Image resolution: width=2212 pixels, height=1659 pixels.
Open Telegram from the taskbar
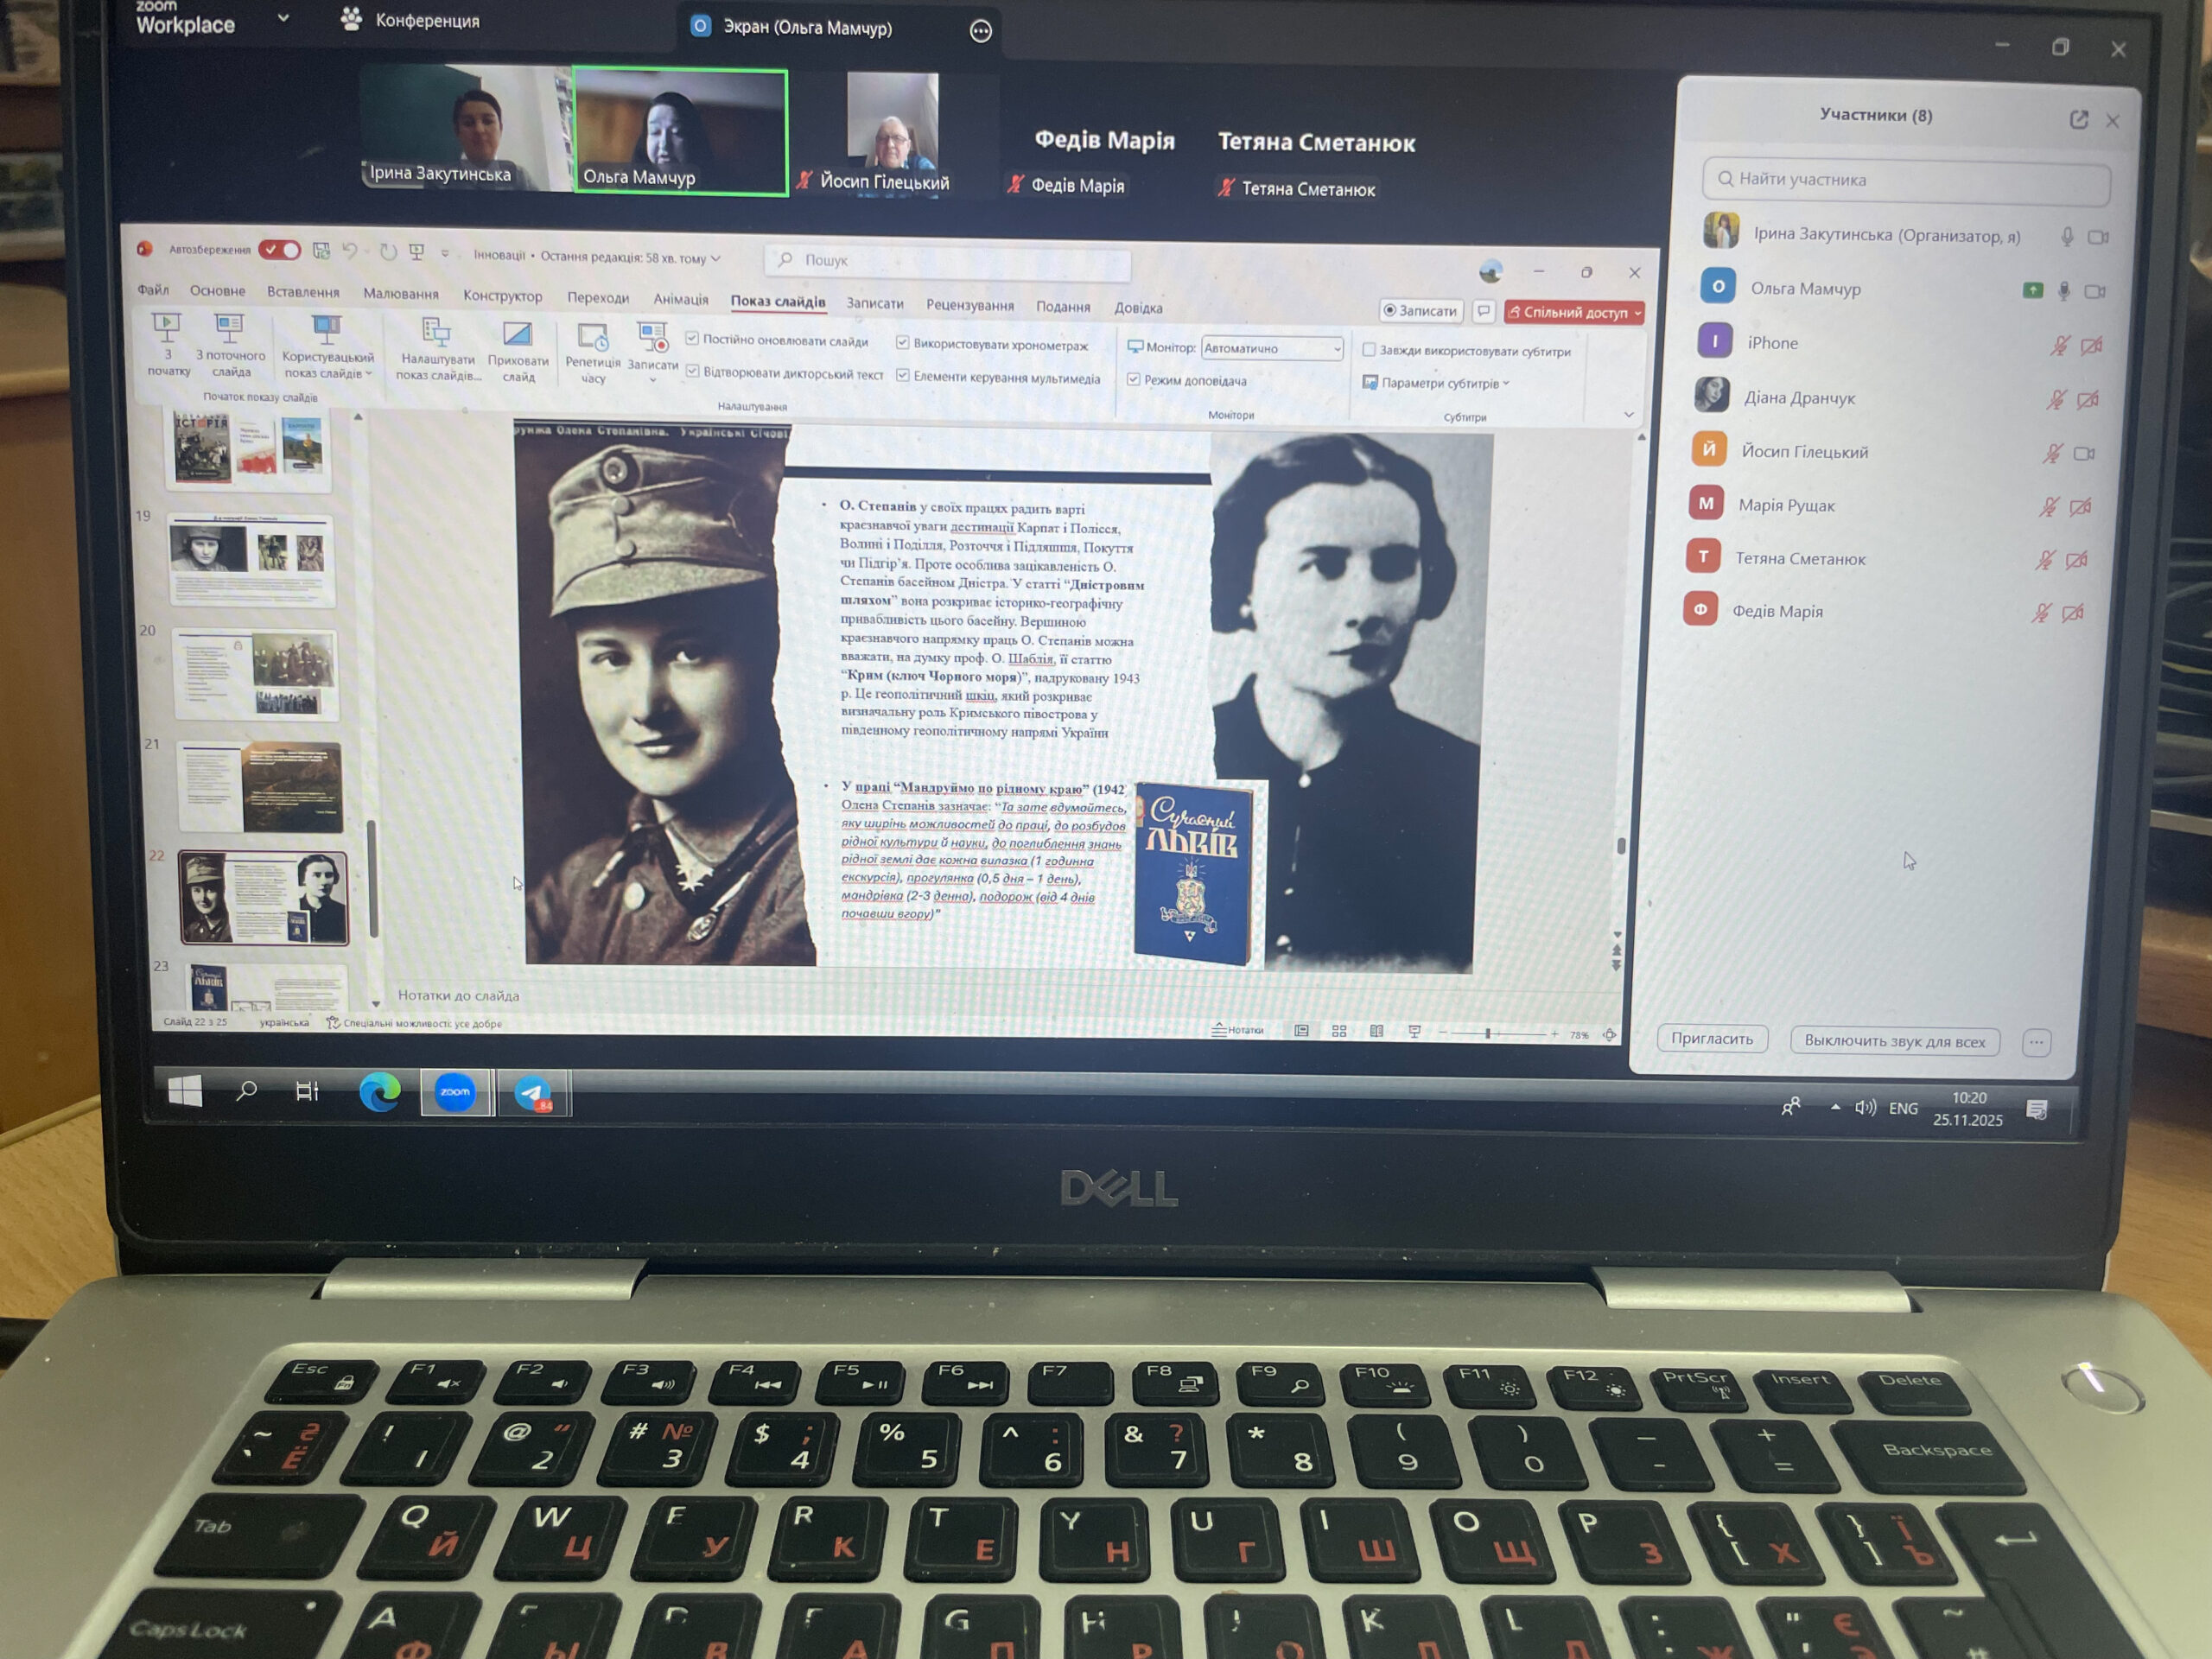pyautogui.click(x=533, y=1092)
